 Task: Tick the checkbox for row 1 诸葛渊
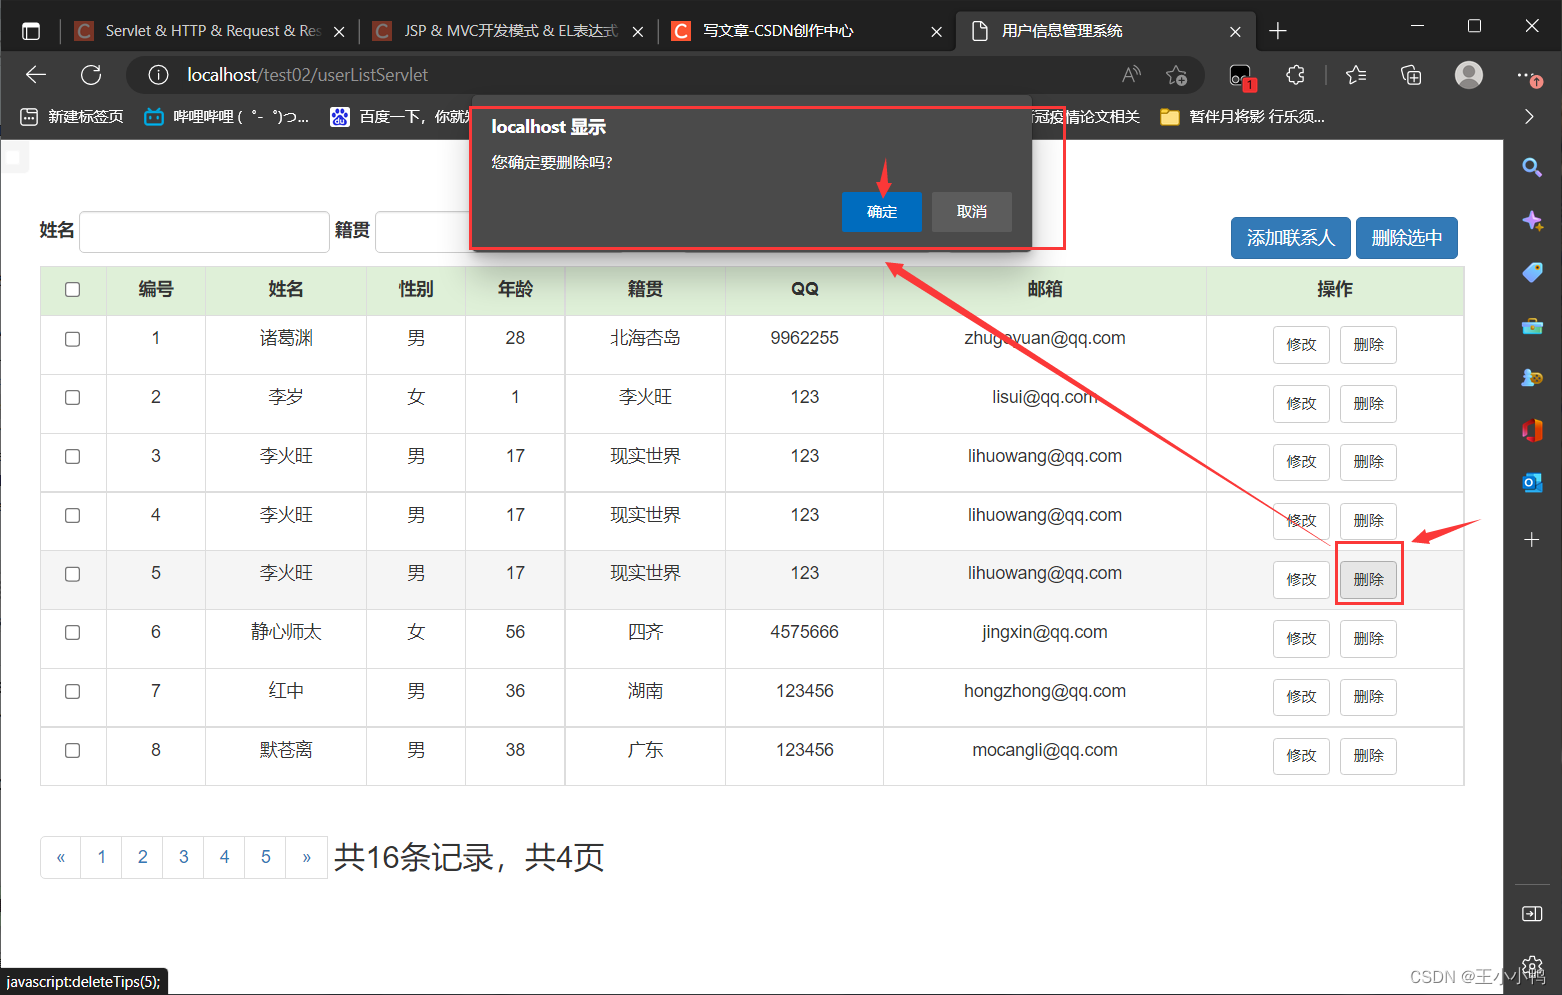click(x=72, y=339)
